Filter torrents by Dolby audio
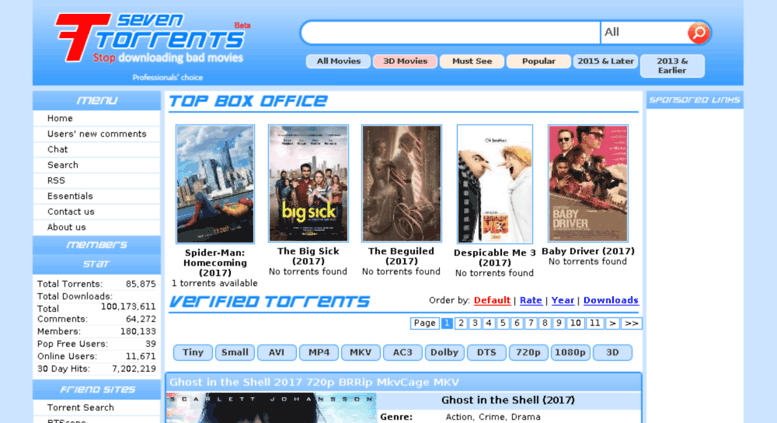 click(444, 353)
